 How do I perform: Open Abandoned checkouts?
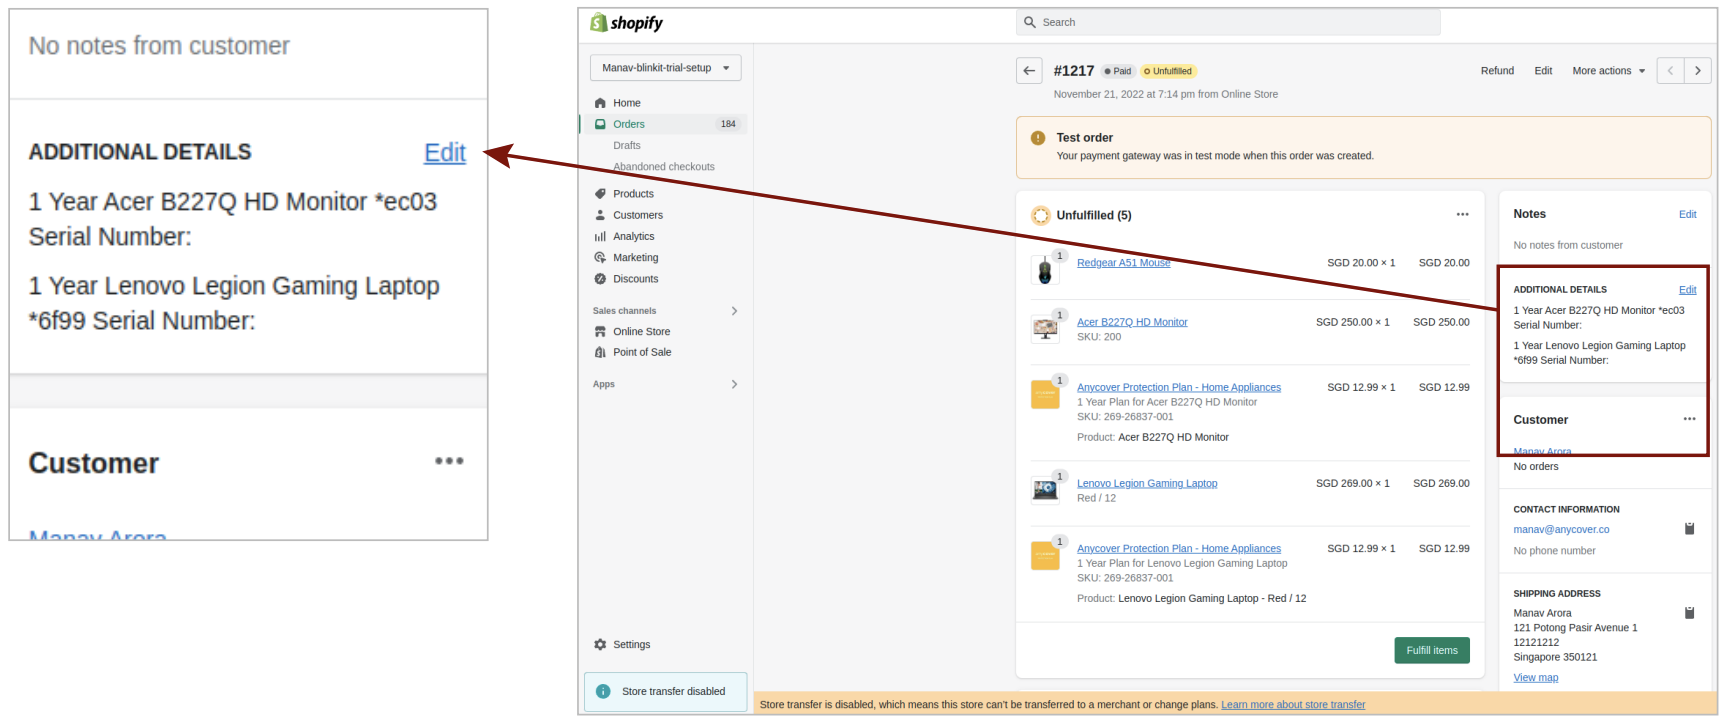click(x=664, y=167)
